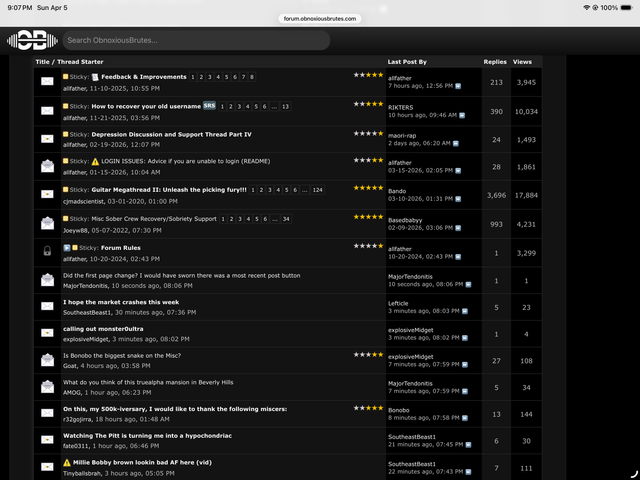Viewport: 640px width, 480px height.
Task: Jump to page 3 of Feedback & Improvements
Action: (210, 77)
